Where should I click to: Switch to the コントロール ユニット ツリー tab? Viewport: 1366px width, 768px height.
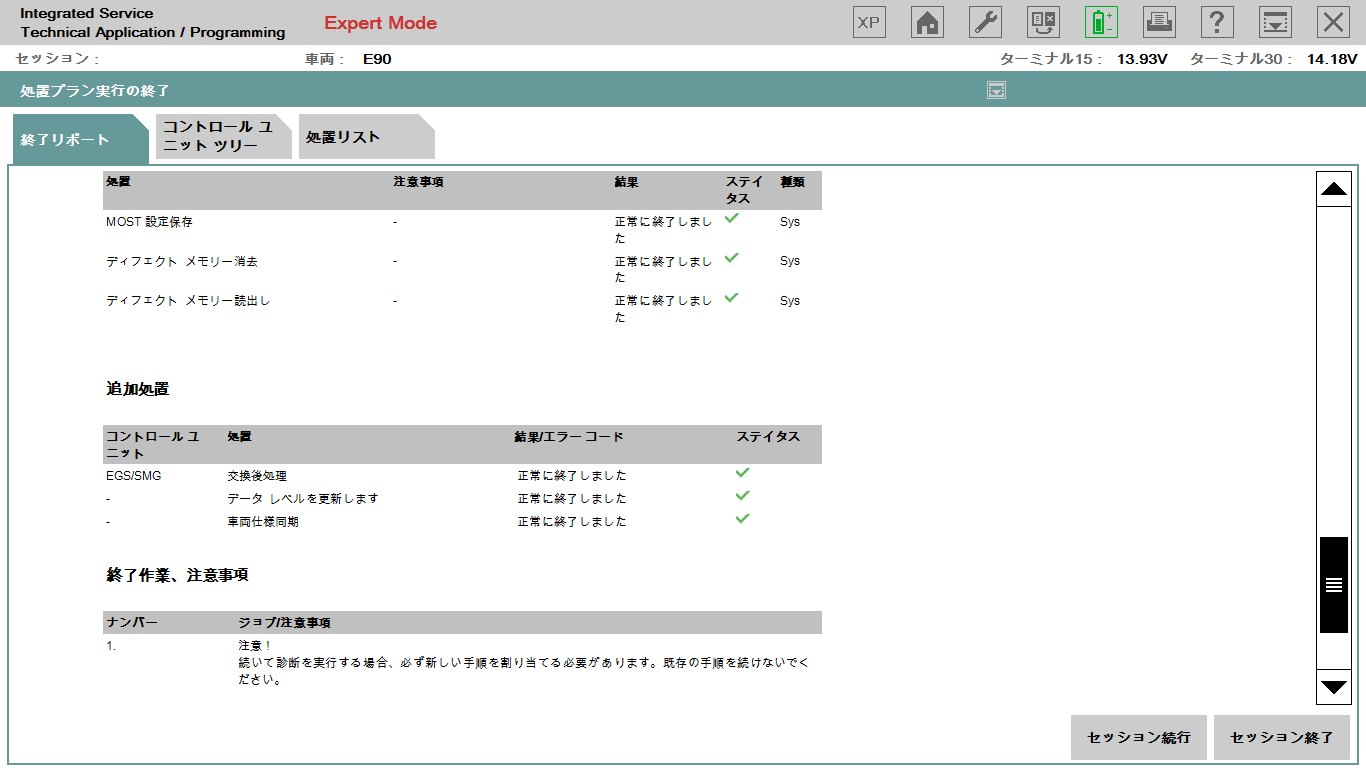pos(218,137)
